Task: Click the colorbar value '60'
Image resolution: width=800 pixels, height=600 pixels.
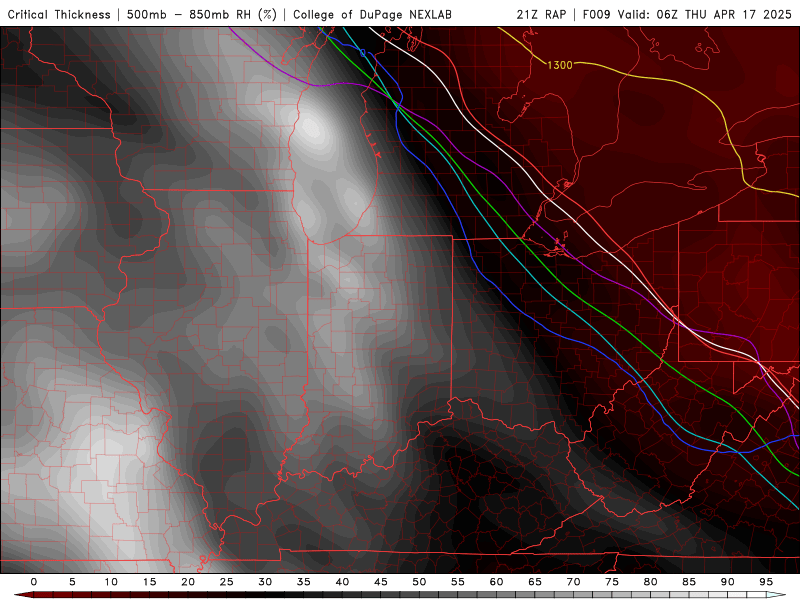Action: [x=496, y=582]
